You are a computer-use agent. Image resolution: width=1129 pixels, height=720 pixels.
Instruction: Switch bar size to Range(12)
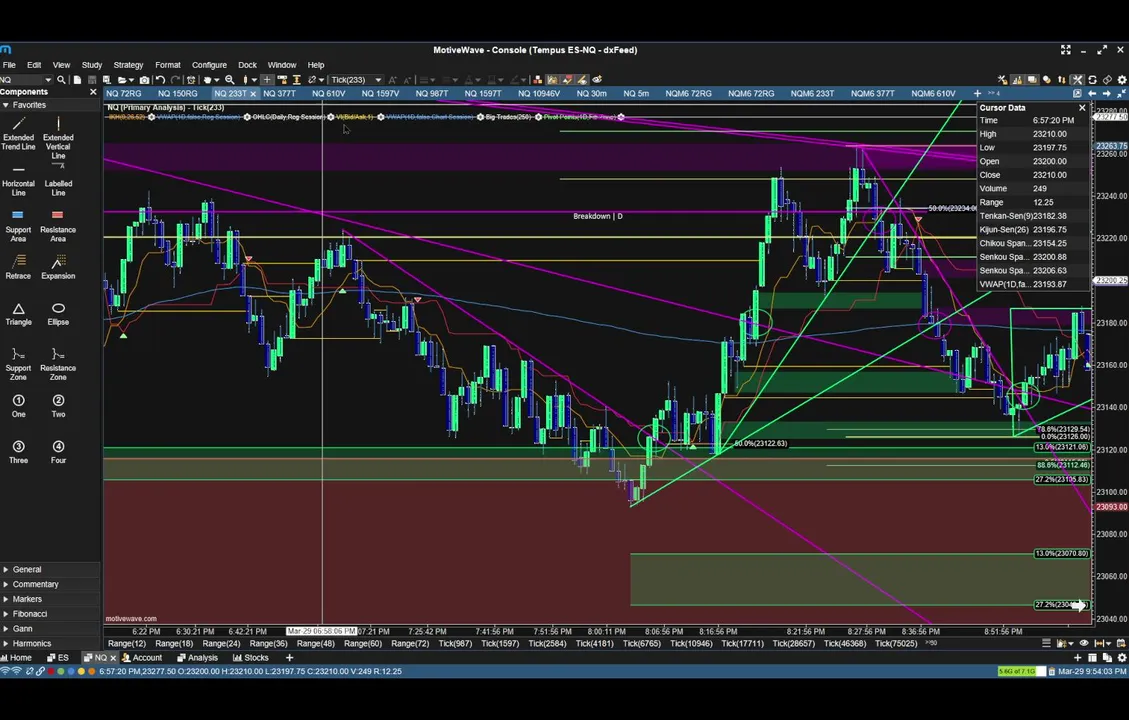(127, 644)
